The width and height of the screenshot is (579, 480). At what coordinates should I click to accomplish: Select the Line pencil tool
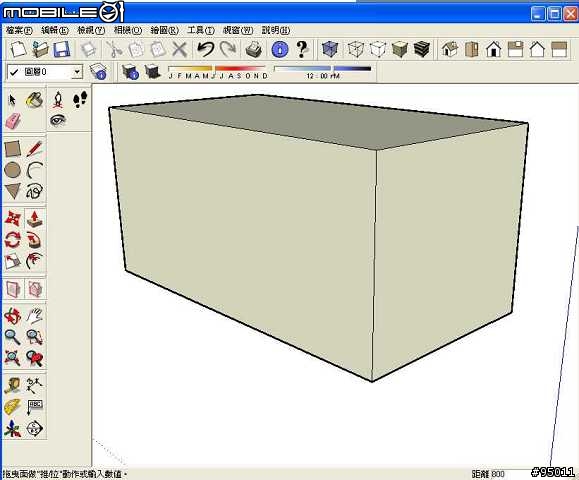pyautogui.click(x=35, y=148)
